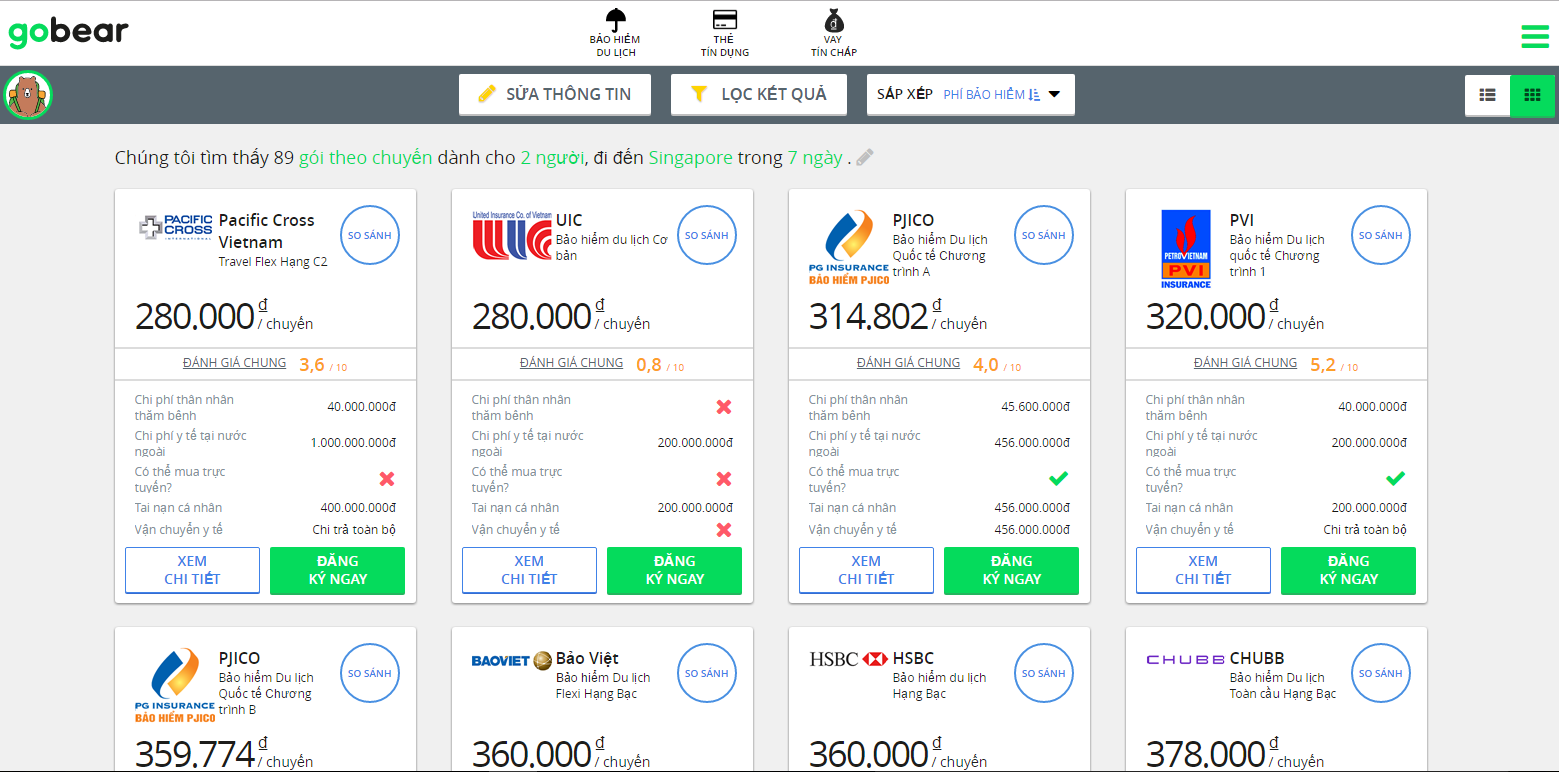Open Lọc kết quả filter button
Image resolution: width=1559 pixels, height=772 pixels.
(x=761, y=94)
